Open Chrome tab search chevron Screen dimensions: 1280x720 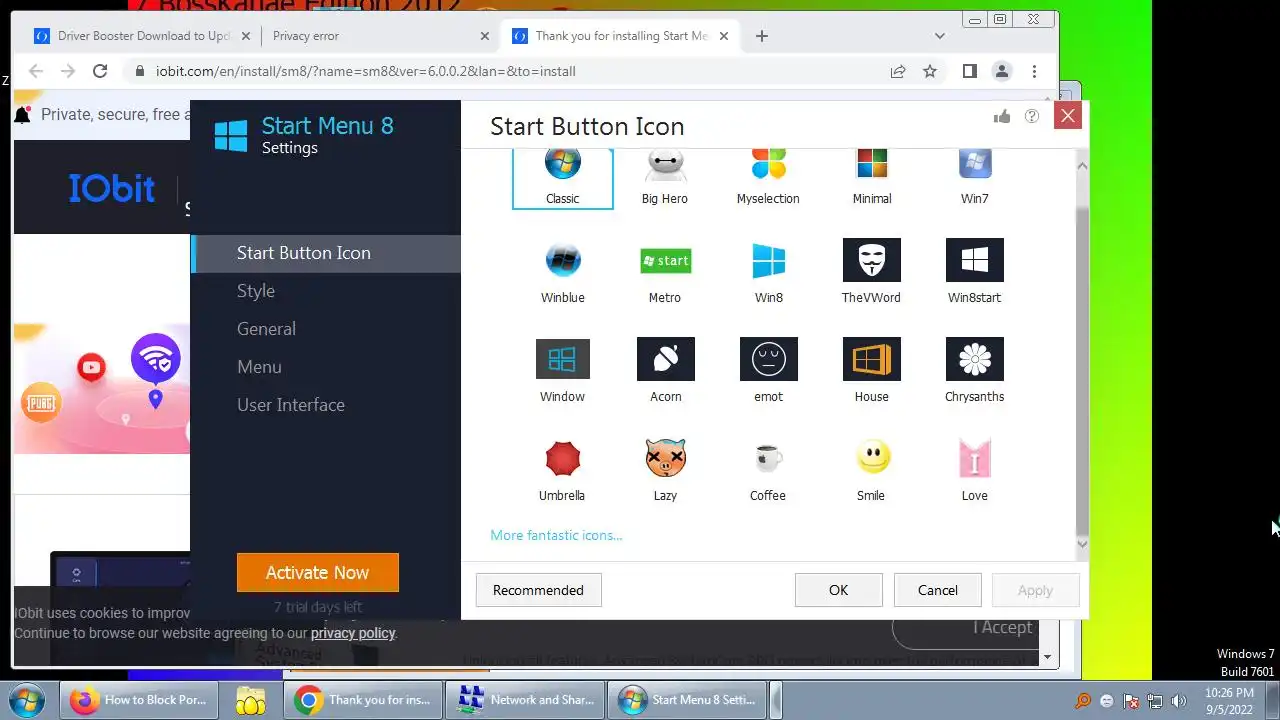[939, 36]
